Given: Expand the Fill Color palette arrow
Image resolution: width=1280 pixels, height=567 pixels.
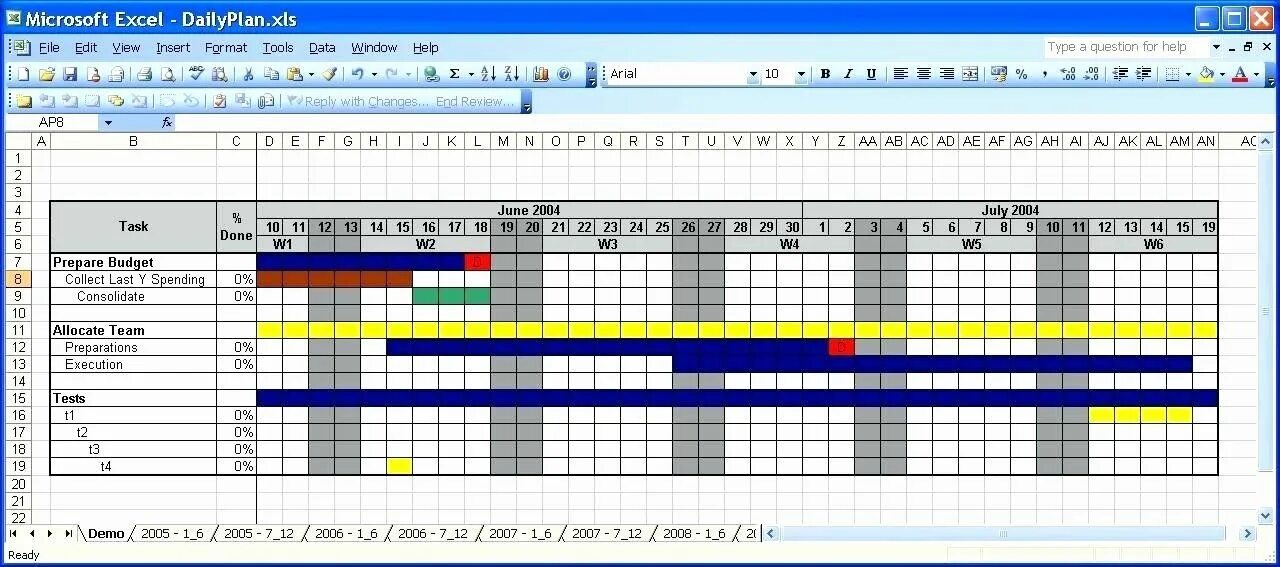Looking at the screenshot, I should [x=1222, y=74].
